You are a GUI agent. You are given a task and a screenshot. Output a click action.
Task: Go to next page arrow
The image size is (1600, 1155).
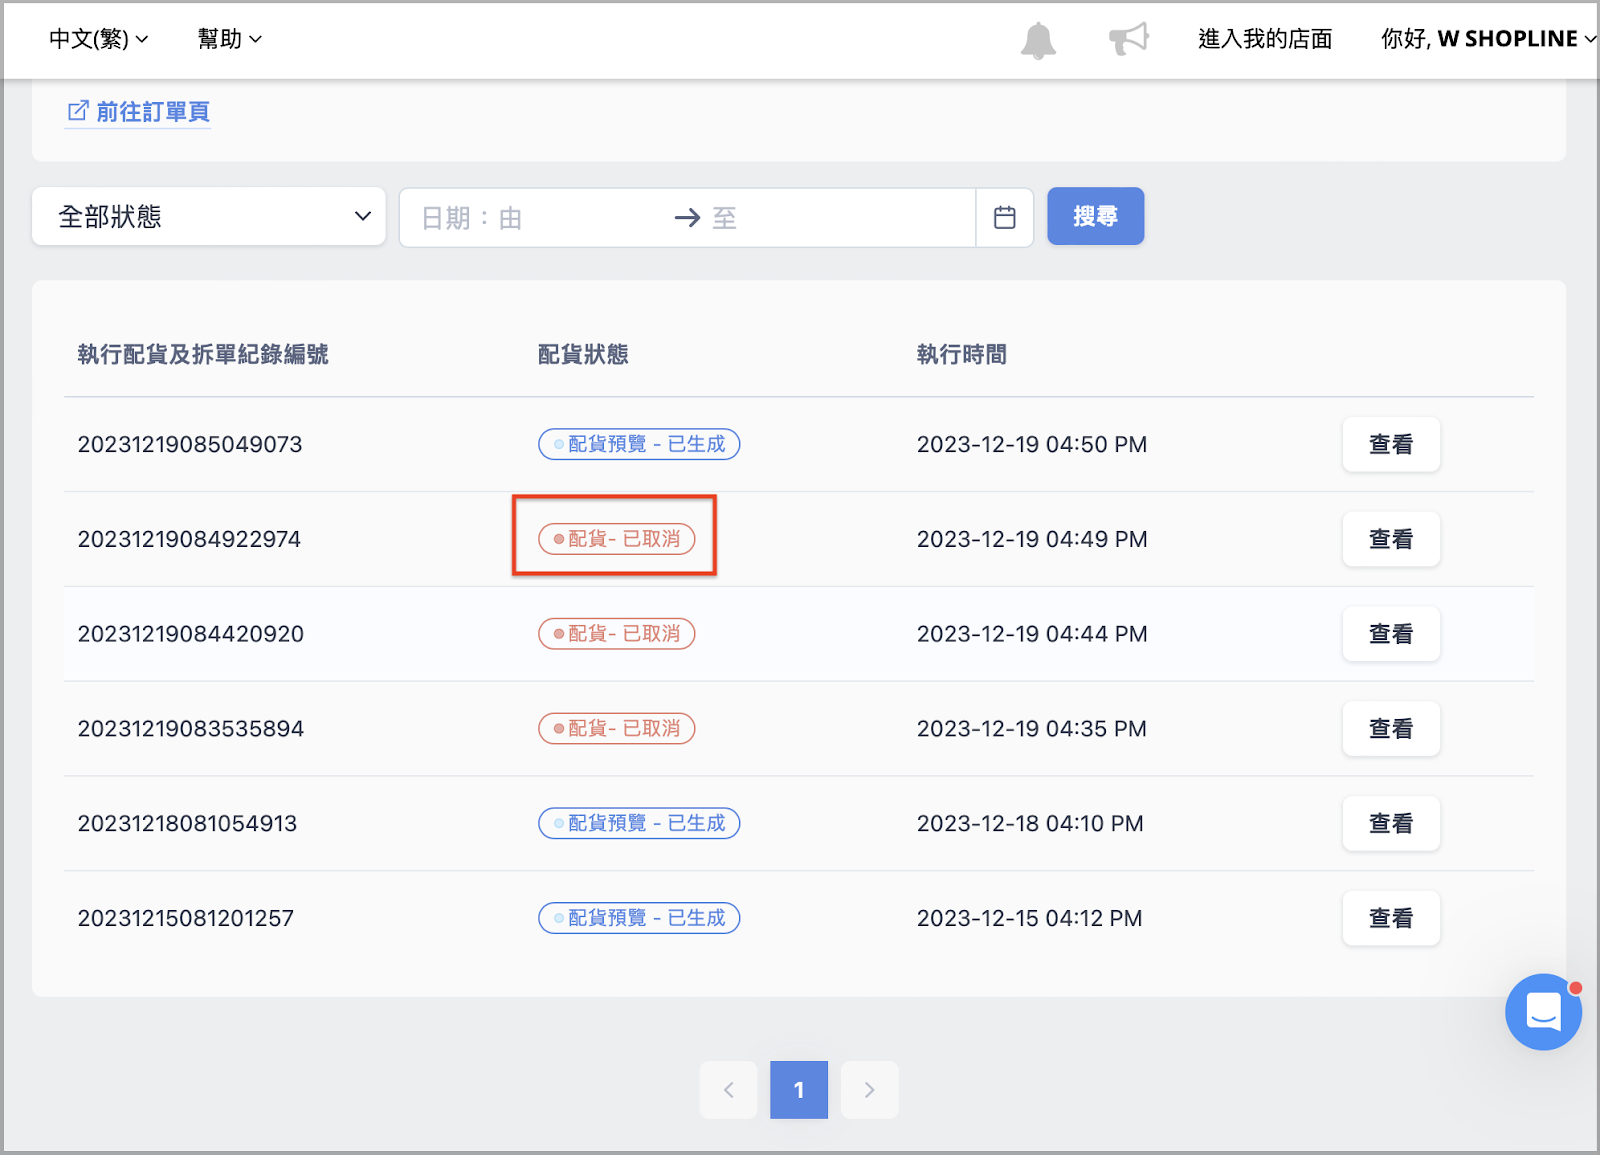869,1090
